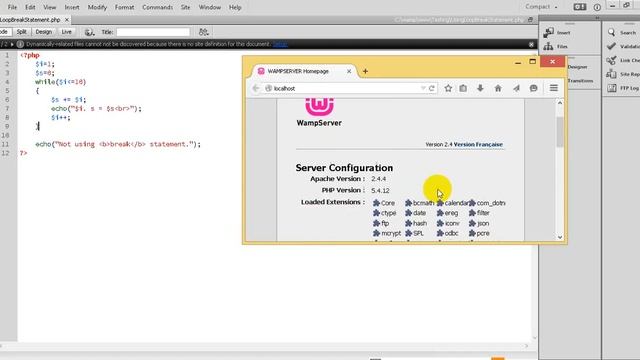Click the Core extension entry
Image resolution: width=640 pixels, height=360 pixels.
coord(384,203)
